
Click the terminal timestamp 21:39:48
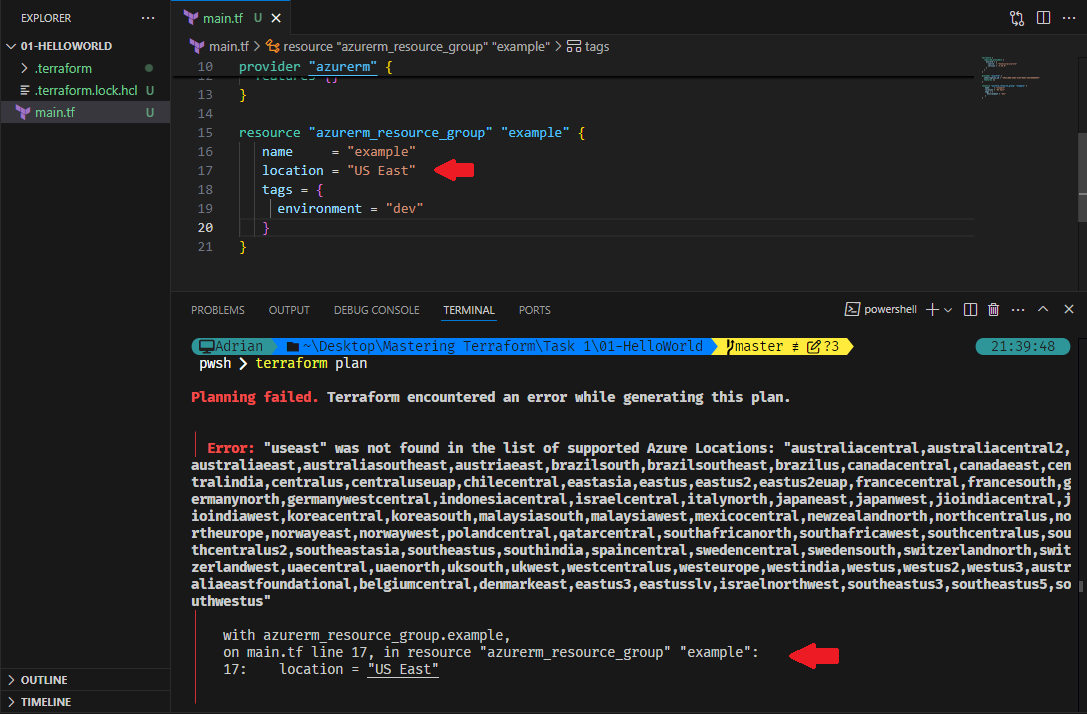click(x=1023, y=346)
